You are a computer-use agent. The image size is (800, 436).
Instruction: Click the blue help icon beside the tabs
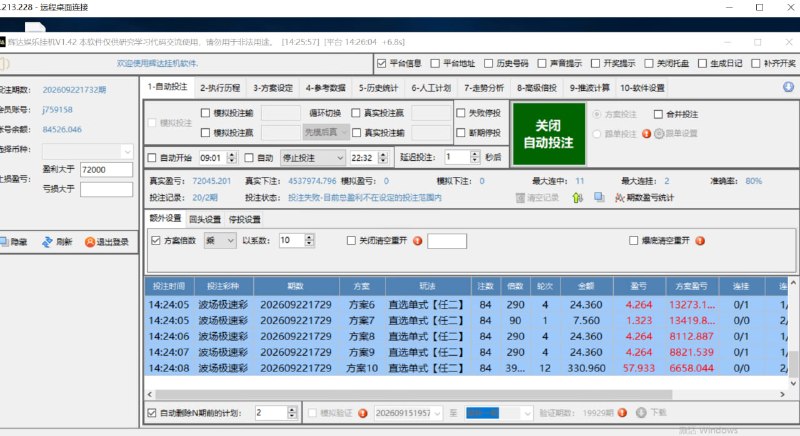click(x=788, y=87)
